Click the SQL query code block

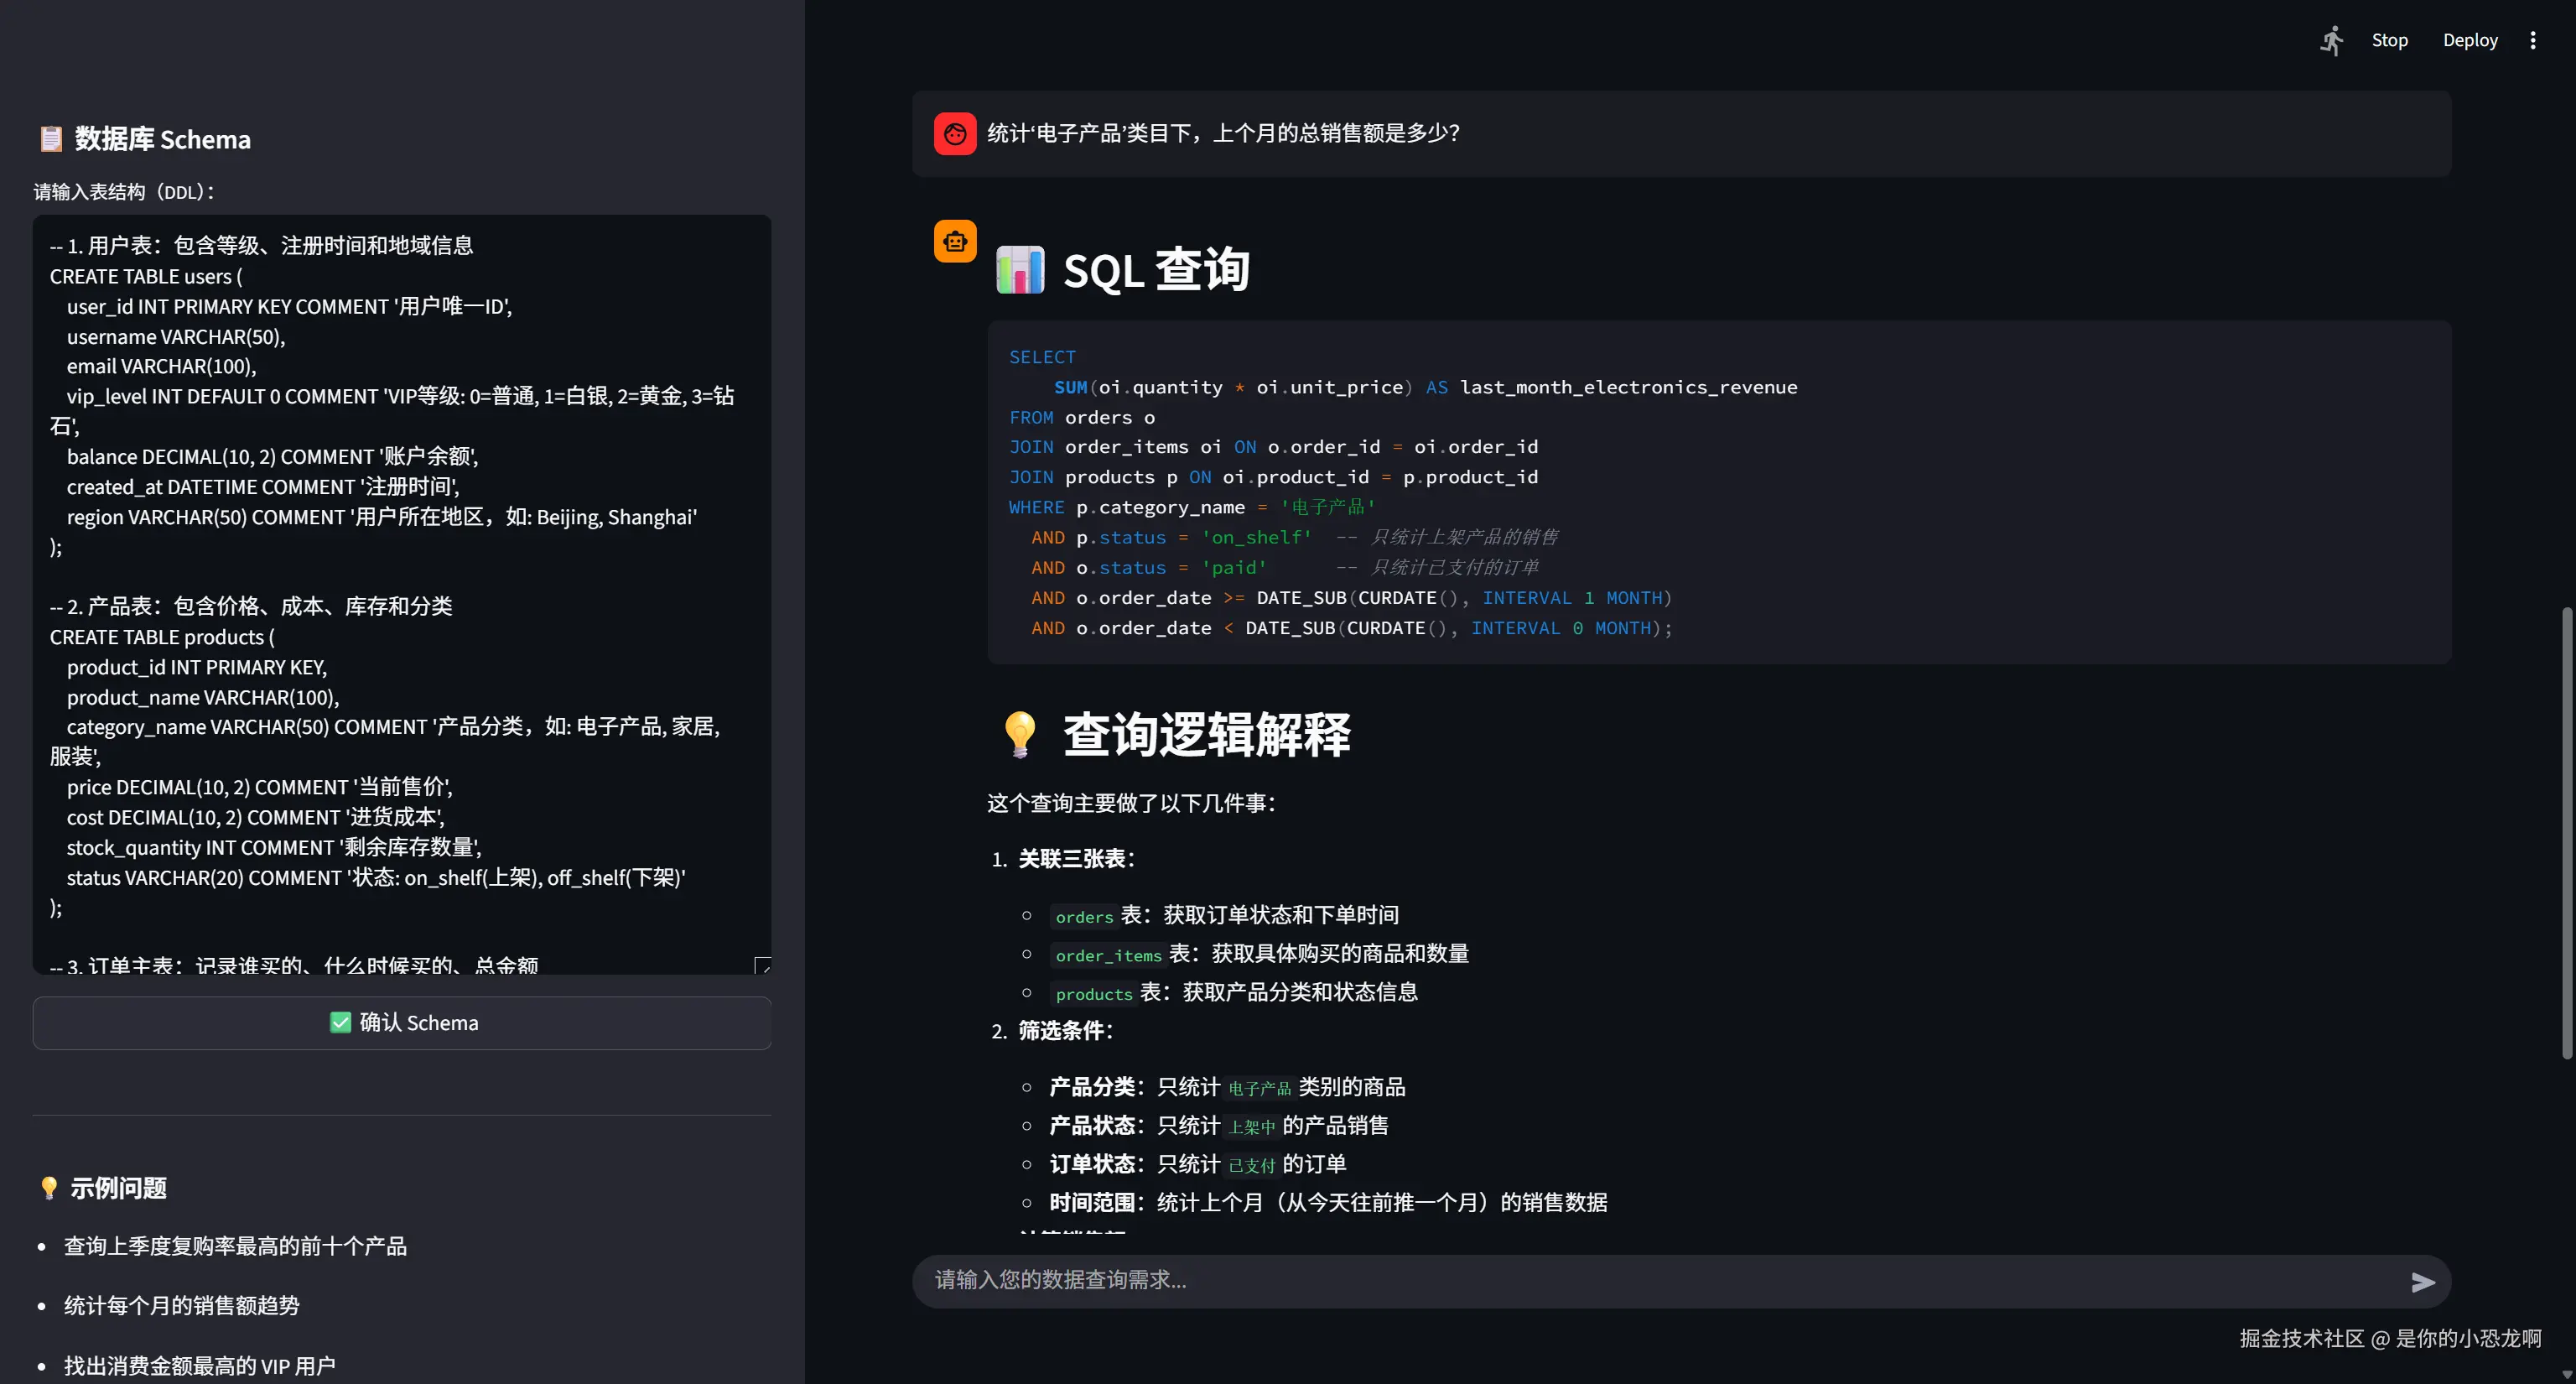click(1718, 492)
